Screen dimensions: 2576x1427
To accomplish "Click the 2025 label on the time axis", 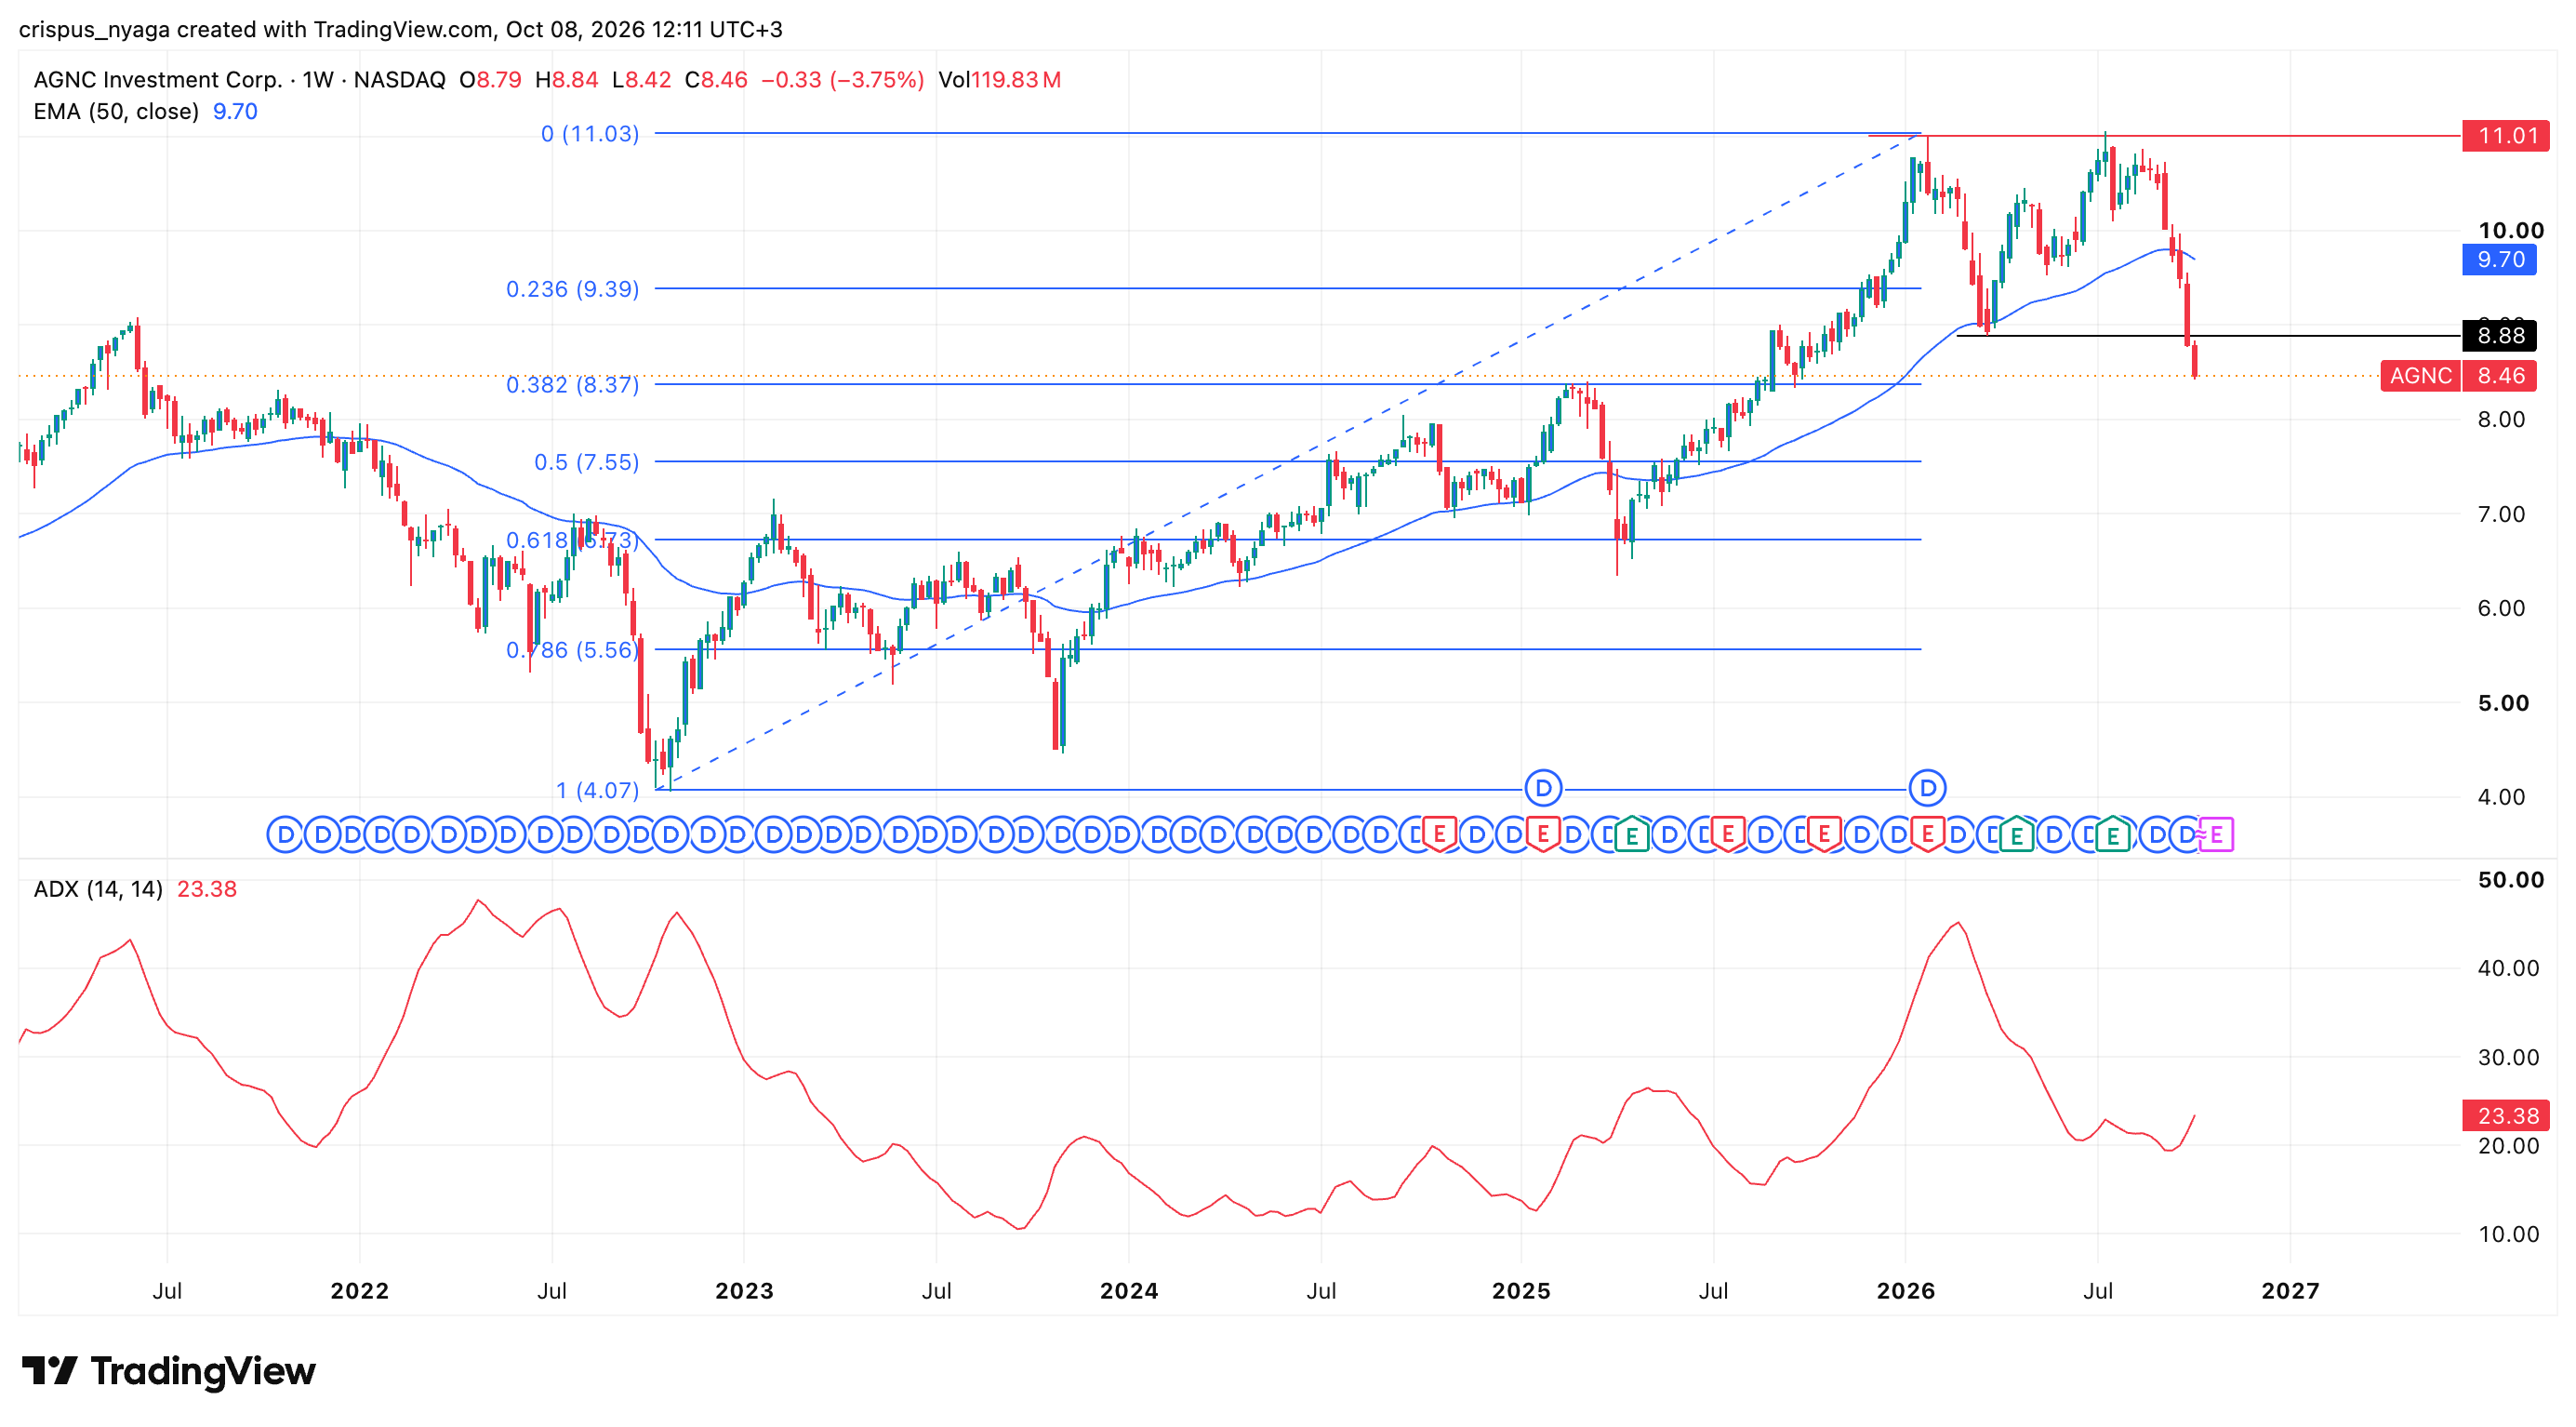I will click(1521, 1291).
